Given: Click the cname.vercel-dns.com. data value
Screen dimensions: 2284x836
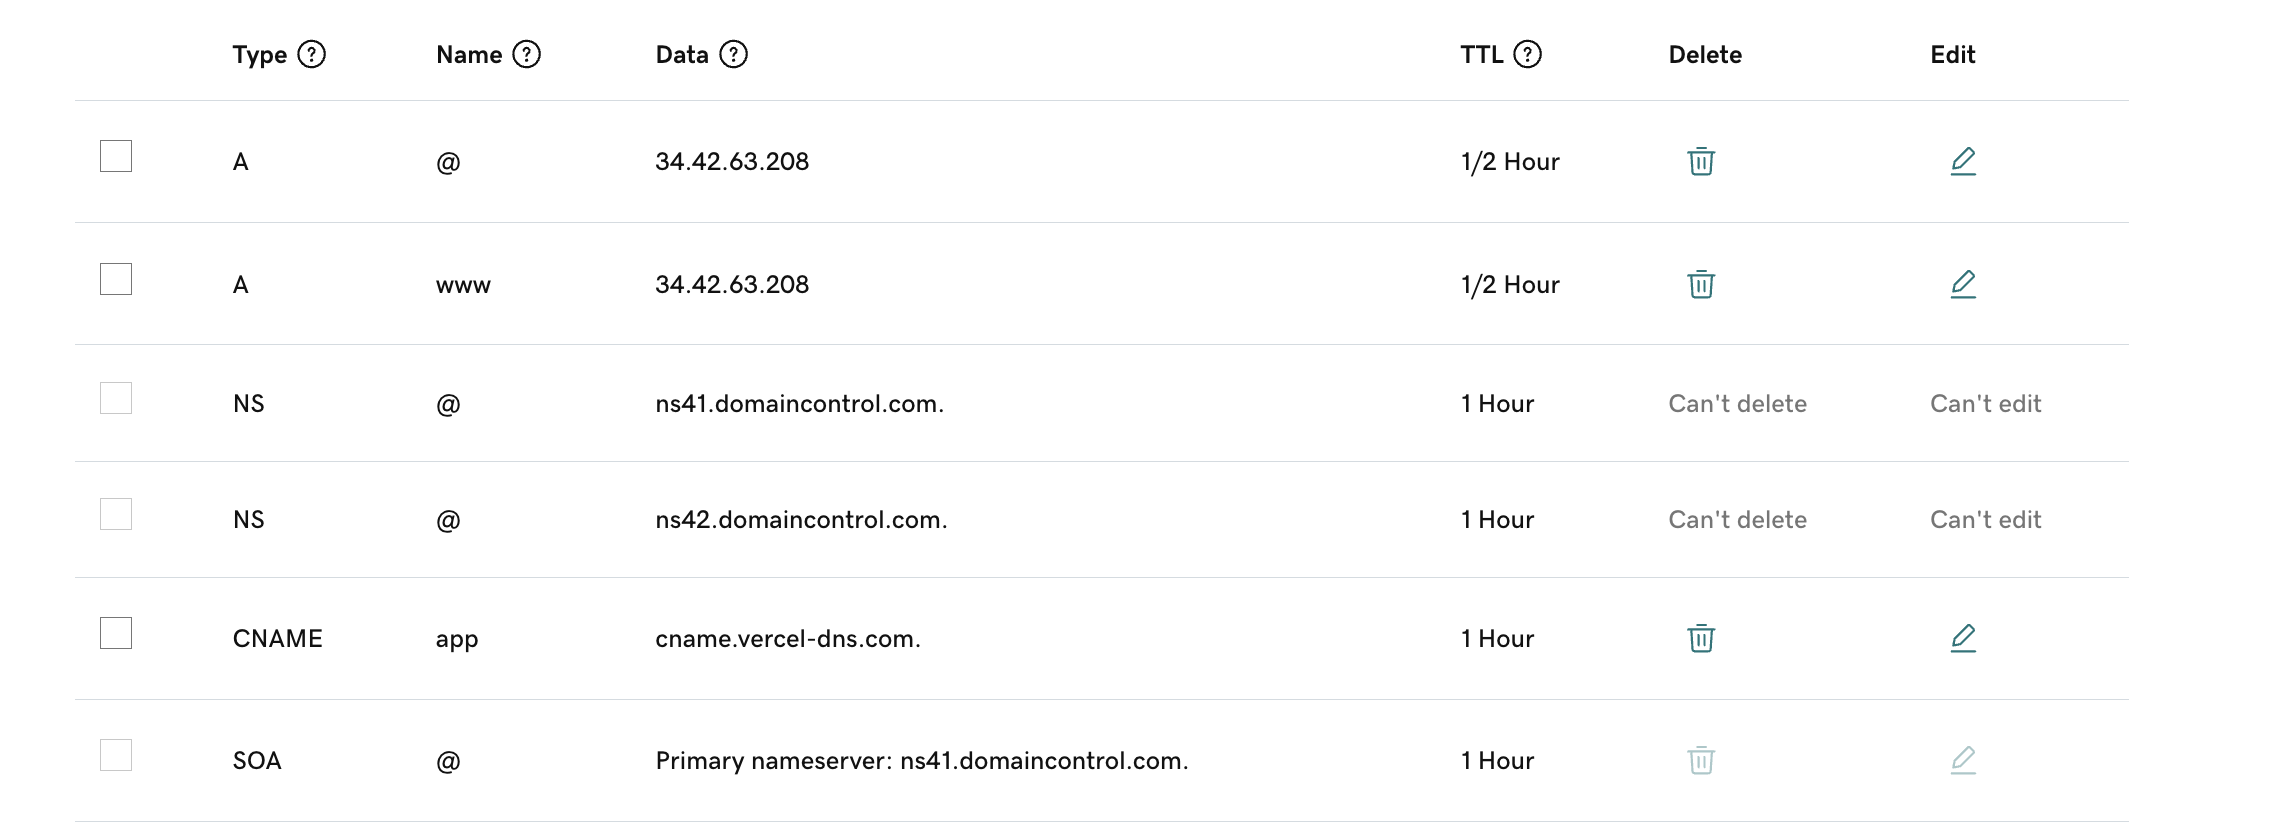Looking at the screenshot, I should [788, 638].
